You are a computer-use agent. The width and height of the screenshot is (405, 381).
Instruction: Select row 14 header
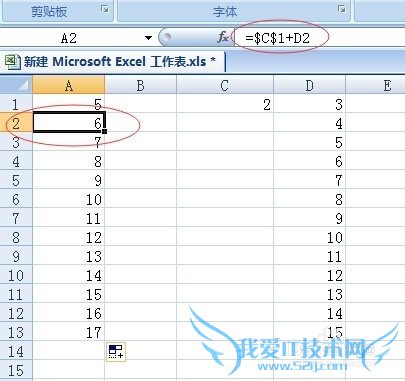16,351
